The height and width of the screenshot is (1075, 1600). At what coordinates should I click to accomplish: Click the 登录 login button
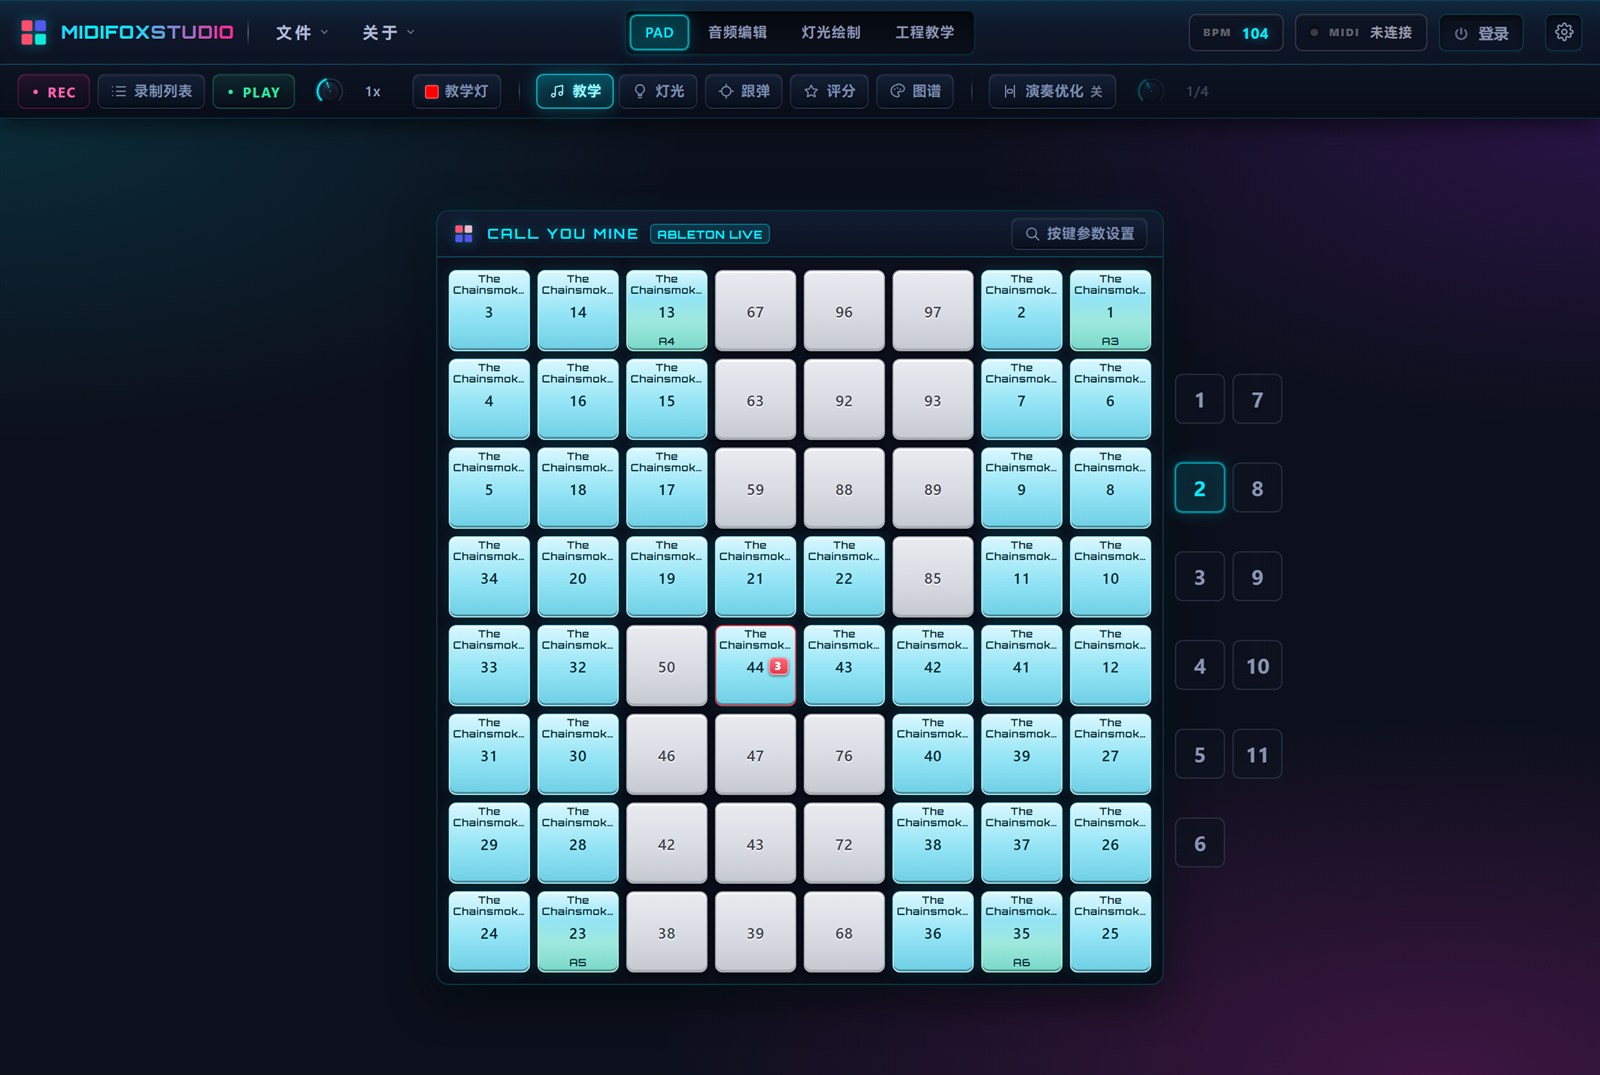coord(1481,33)
